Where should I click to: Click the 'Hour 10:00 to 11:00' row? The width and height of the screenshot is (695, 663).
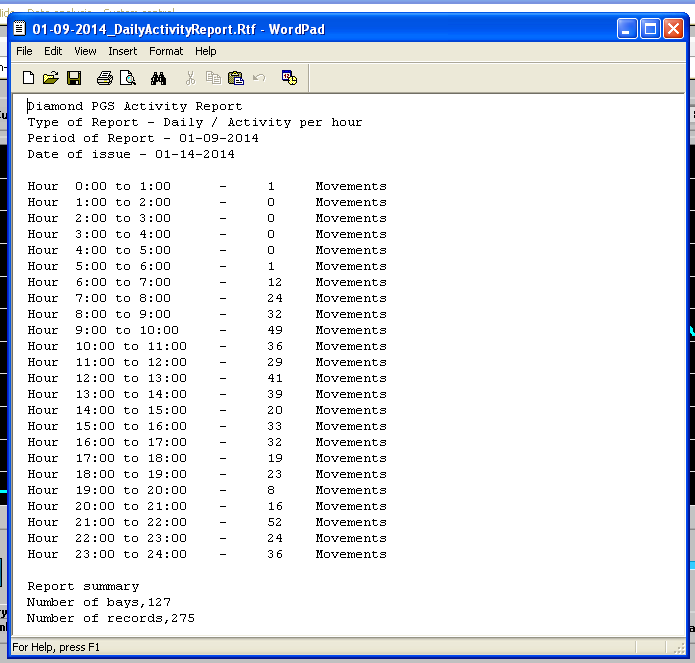click(207, 346)
